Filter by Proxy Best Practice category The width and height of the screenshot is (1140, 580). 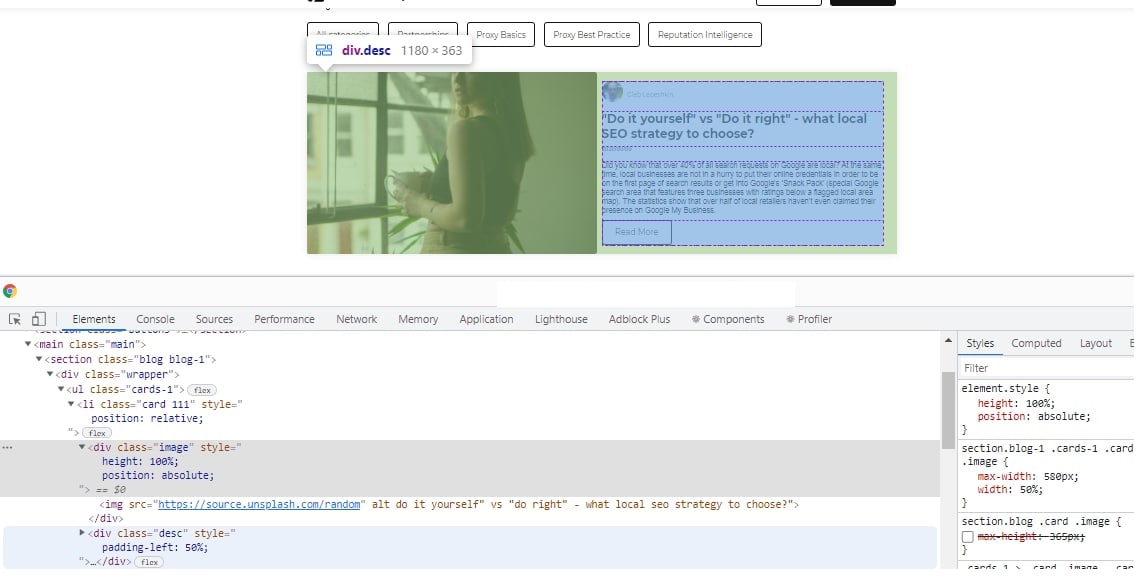[592, 35]
